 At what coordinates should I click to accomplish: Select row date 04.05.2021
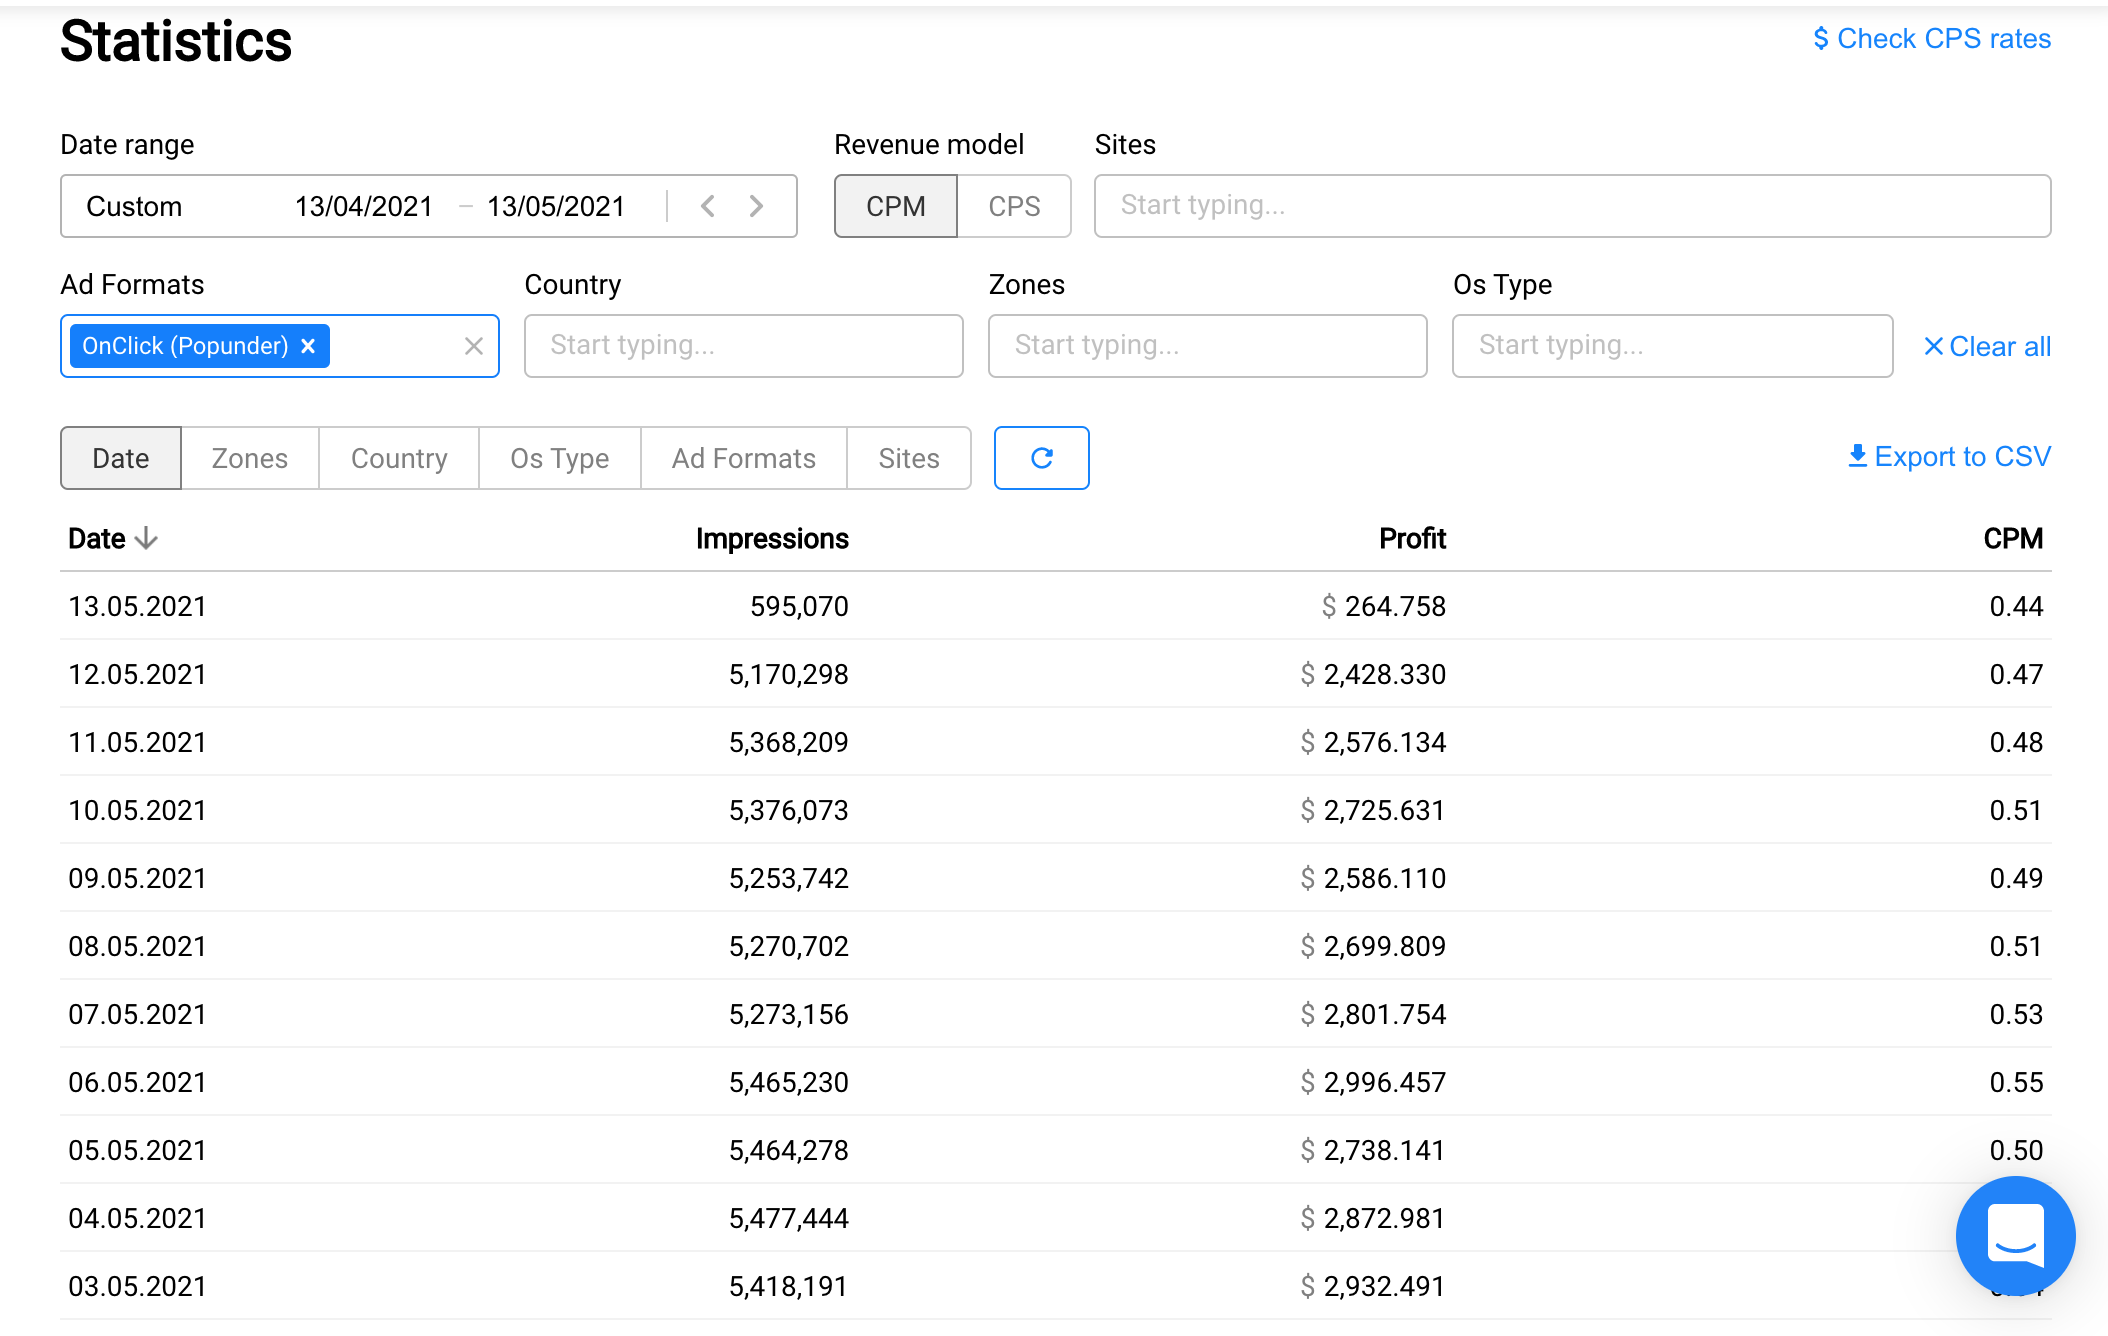coord(137,1219)
